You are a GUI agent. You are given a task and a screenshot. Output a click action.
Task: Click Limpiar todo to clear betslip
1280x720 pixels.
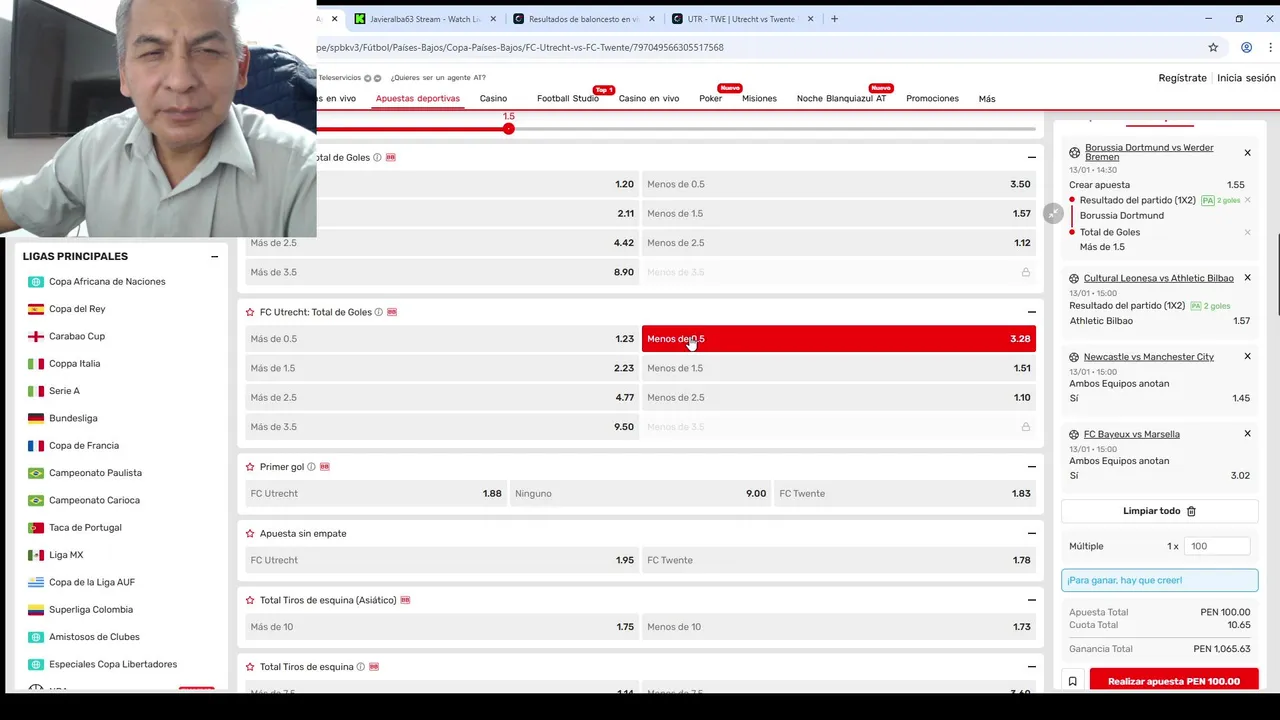click(x=1159, y=511)
